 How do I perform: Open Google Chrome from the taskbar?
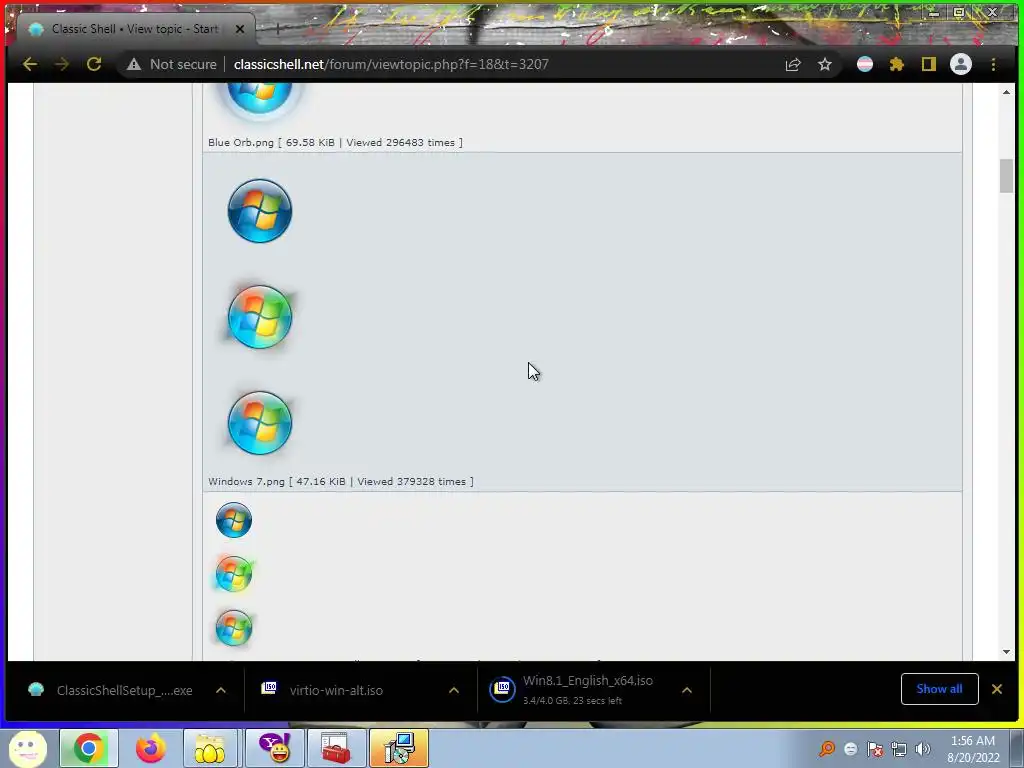pyautogui.click(x=89, y=748)
